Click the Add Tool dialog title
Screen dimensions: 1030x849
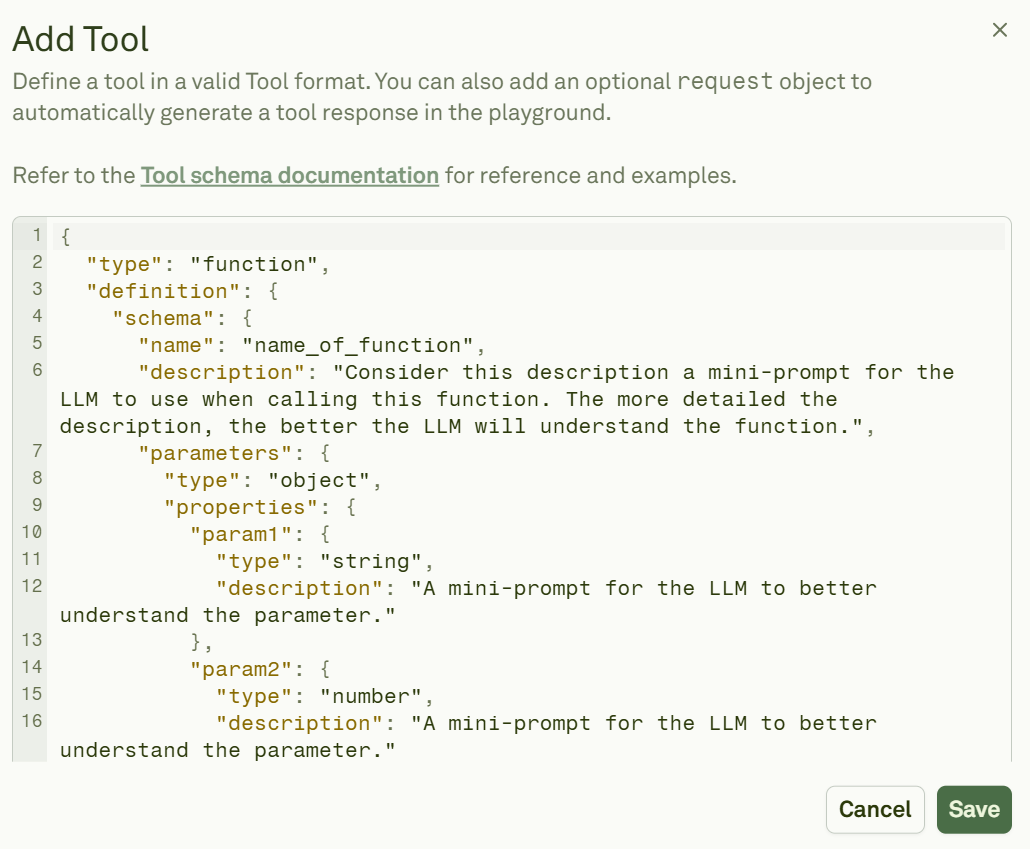(x=80, y=39)
